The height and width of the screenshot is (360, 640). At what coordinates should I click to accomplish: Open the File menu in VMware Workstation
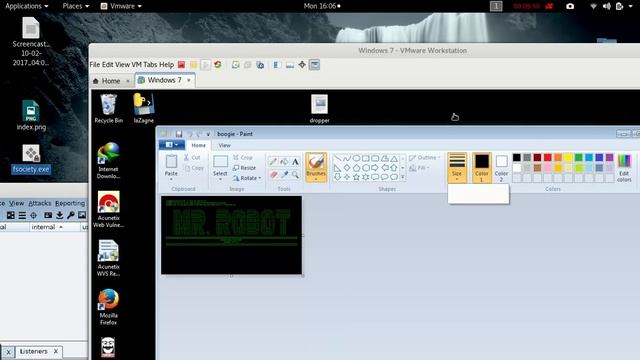coord(95,65)
